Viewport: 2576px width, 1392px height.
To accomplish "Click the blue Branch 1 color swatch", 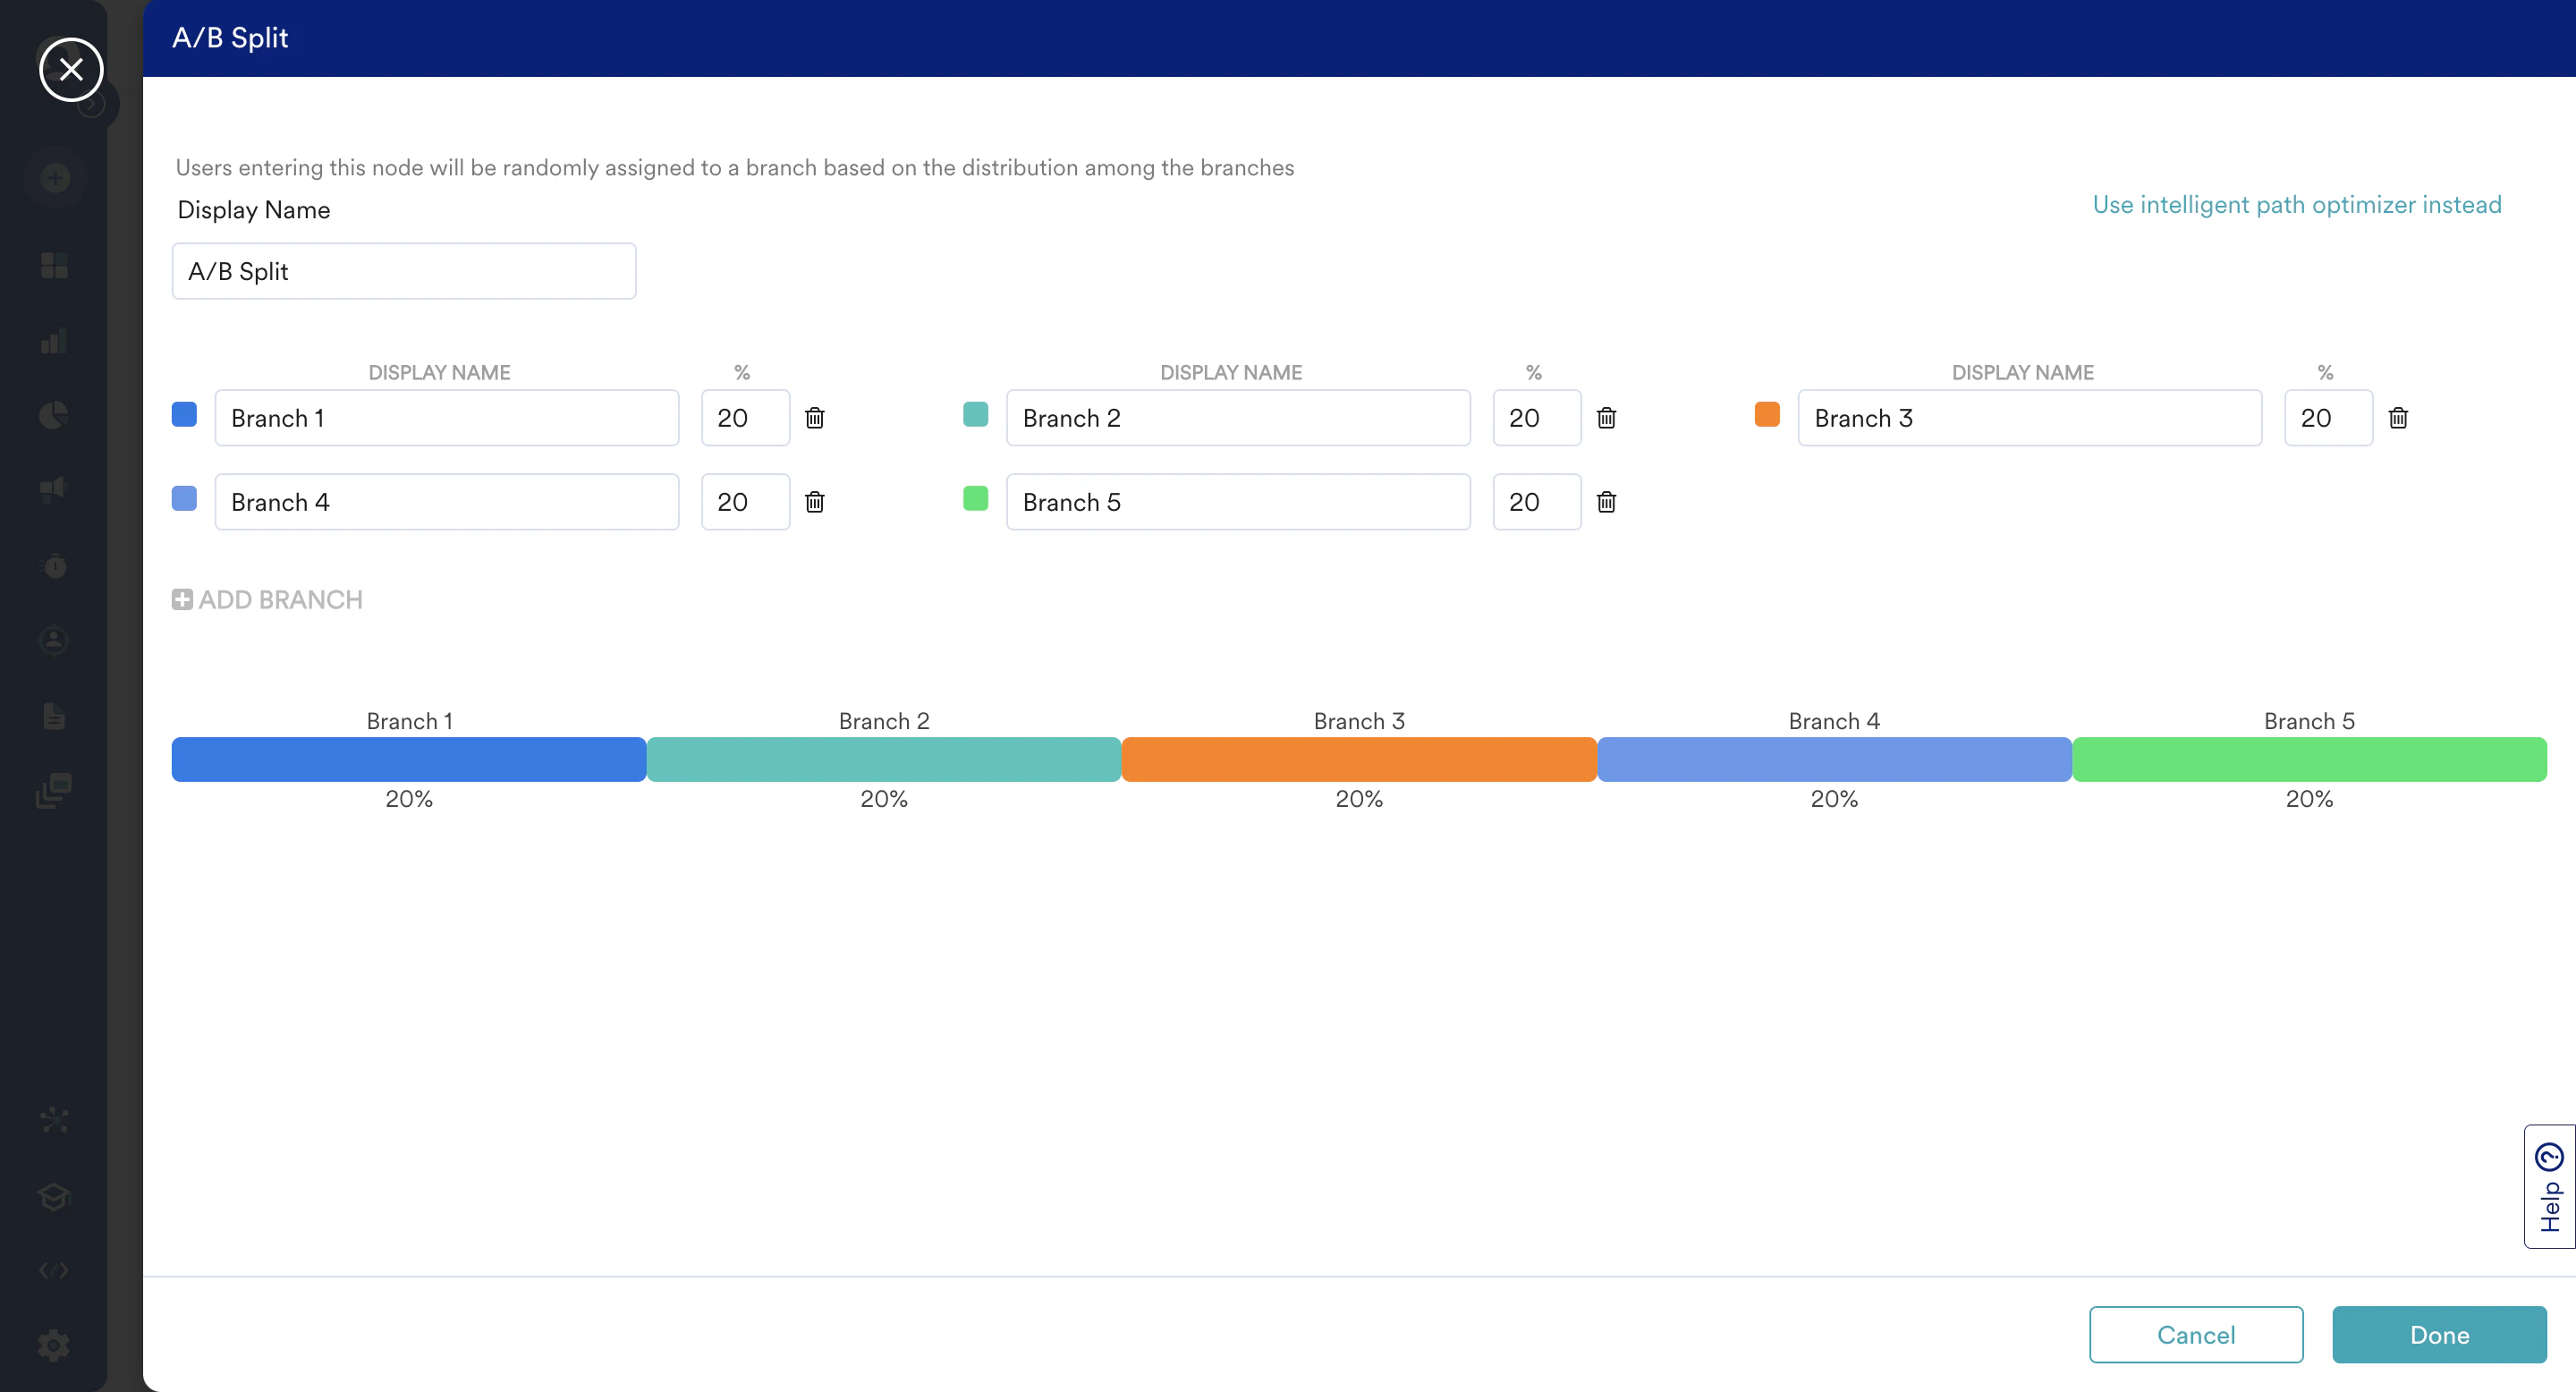I will pos(184,415).
